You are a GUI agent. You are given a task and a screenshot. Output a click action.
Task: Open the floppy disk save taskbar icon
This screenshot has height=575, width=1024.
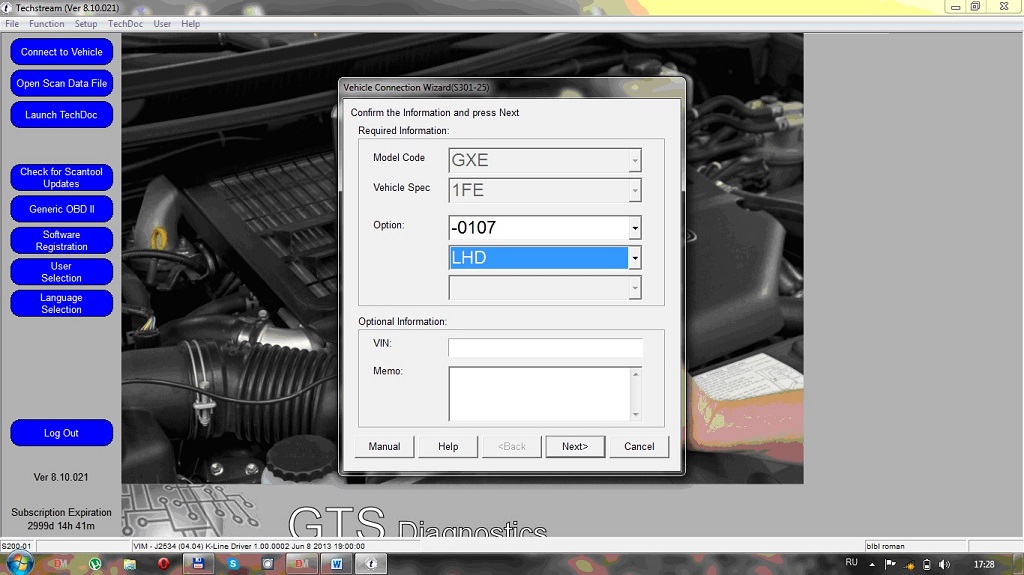pyautogui.click(x=198, y=563)
